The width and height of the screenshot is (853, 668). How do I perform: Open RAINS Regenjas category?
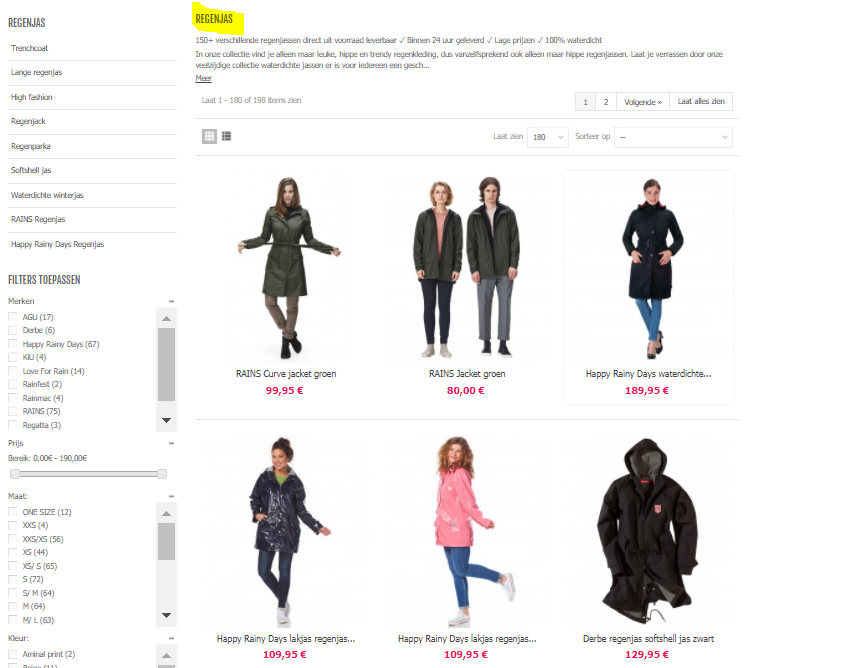[38, 219]
